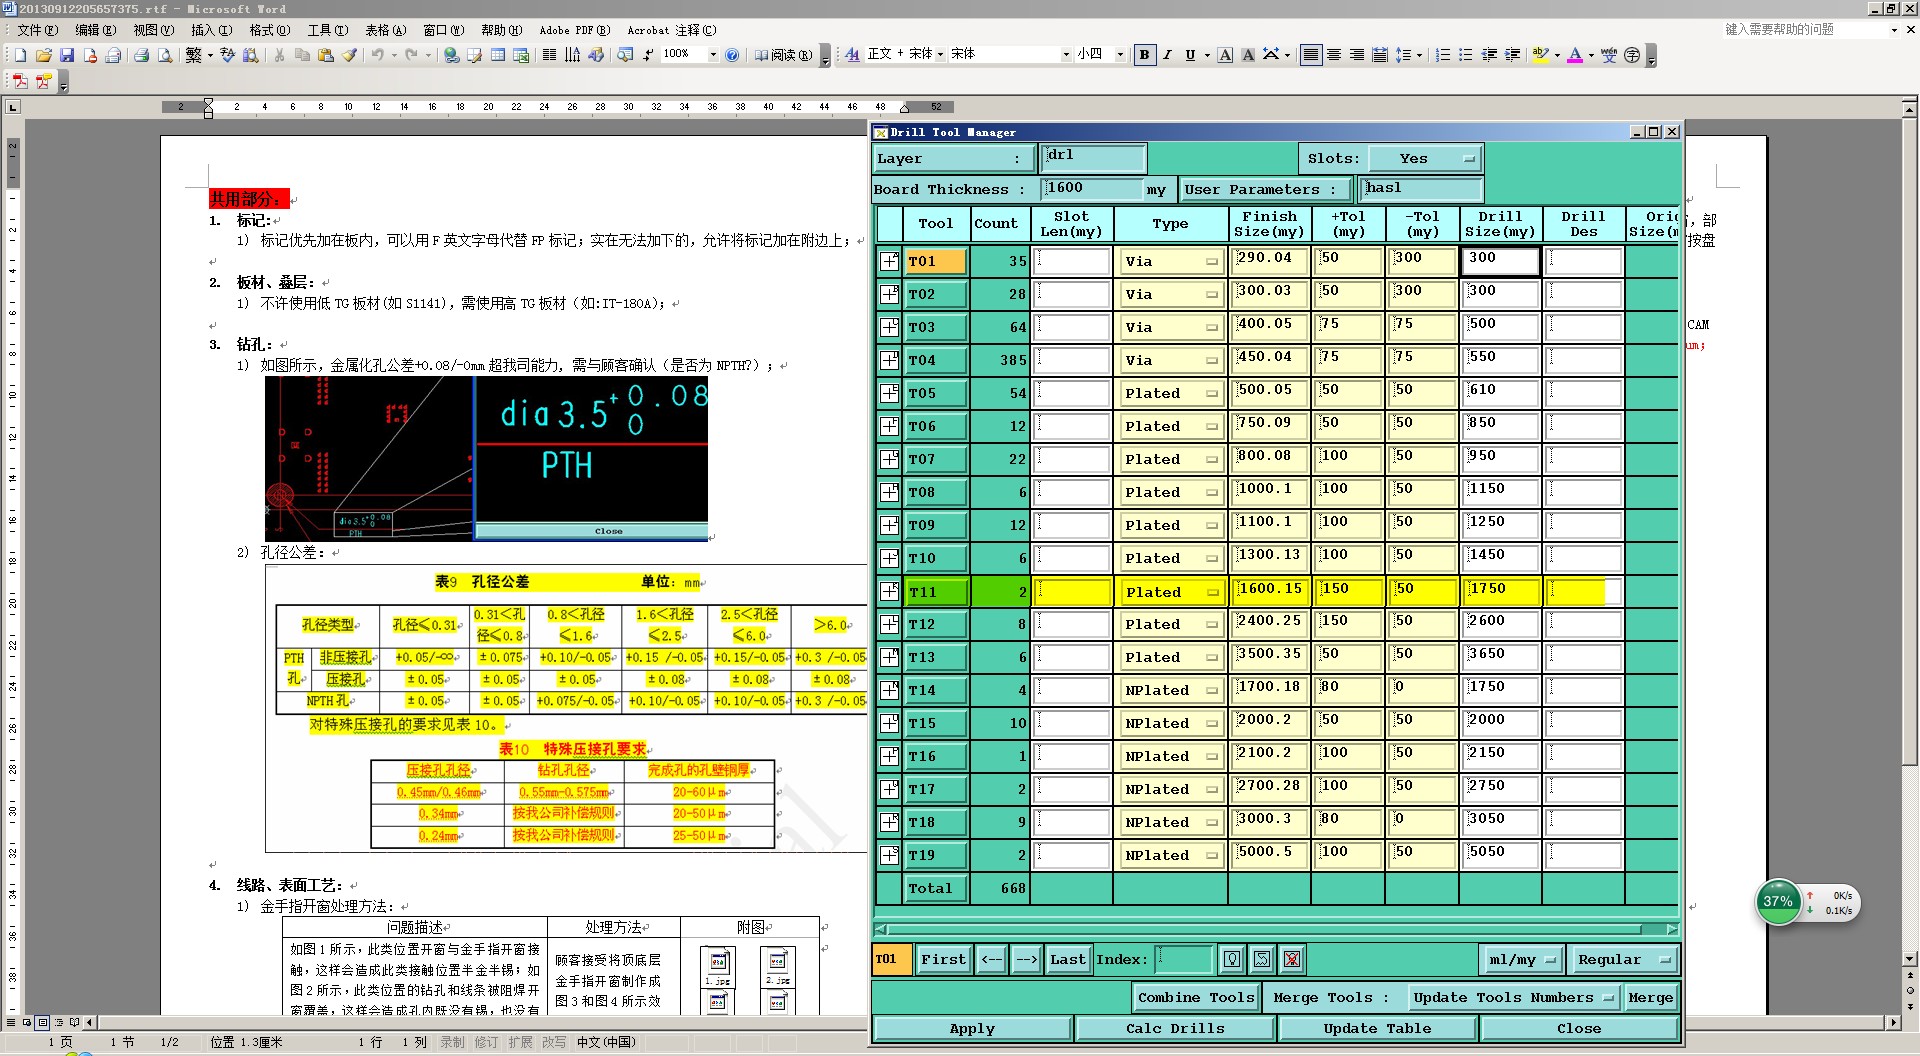Click the Align Left icon
Screen dimensions: 1920x1056
1310,55
